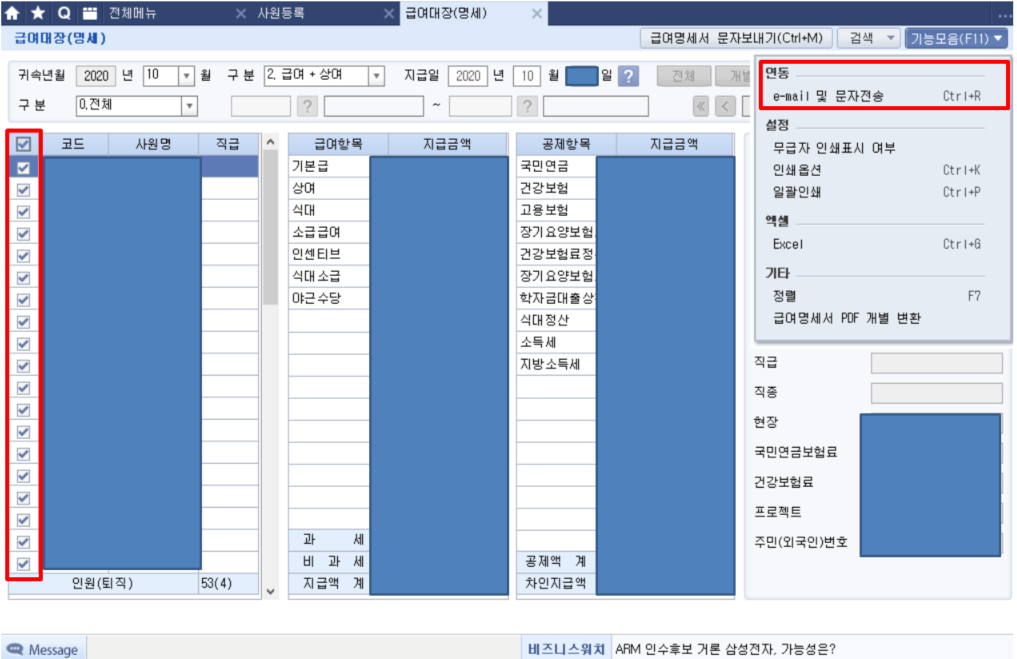1017x659 pixels.
Task: Uncheck the last employee row checkbox
Action: [23, 564]
